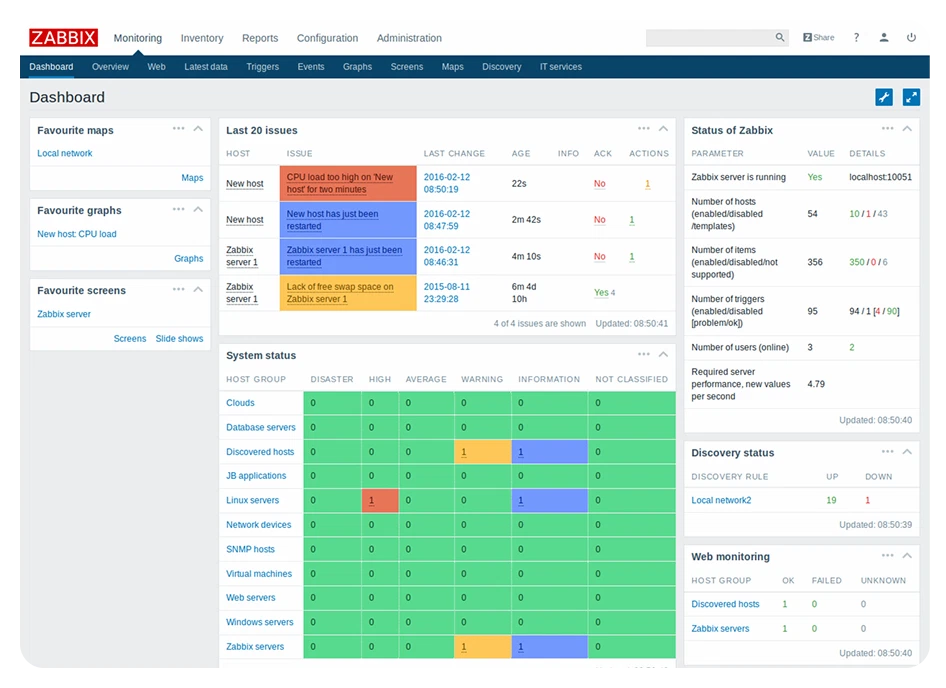Toggle fullscreen mode button
946x688 pixels.
coord(911,97)
